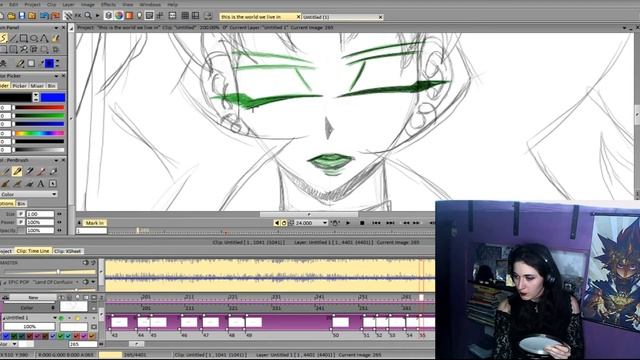Select the flood fill bucket tool
The image size is (640, 360).
pyautogui.click(x=55, y=38)
